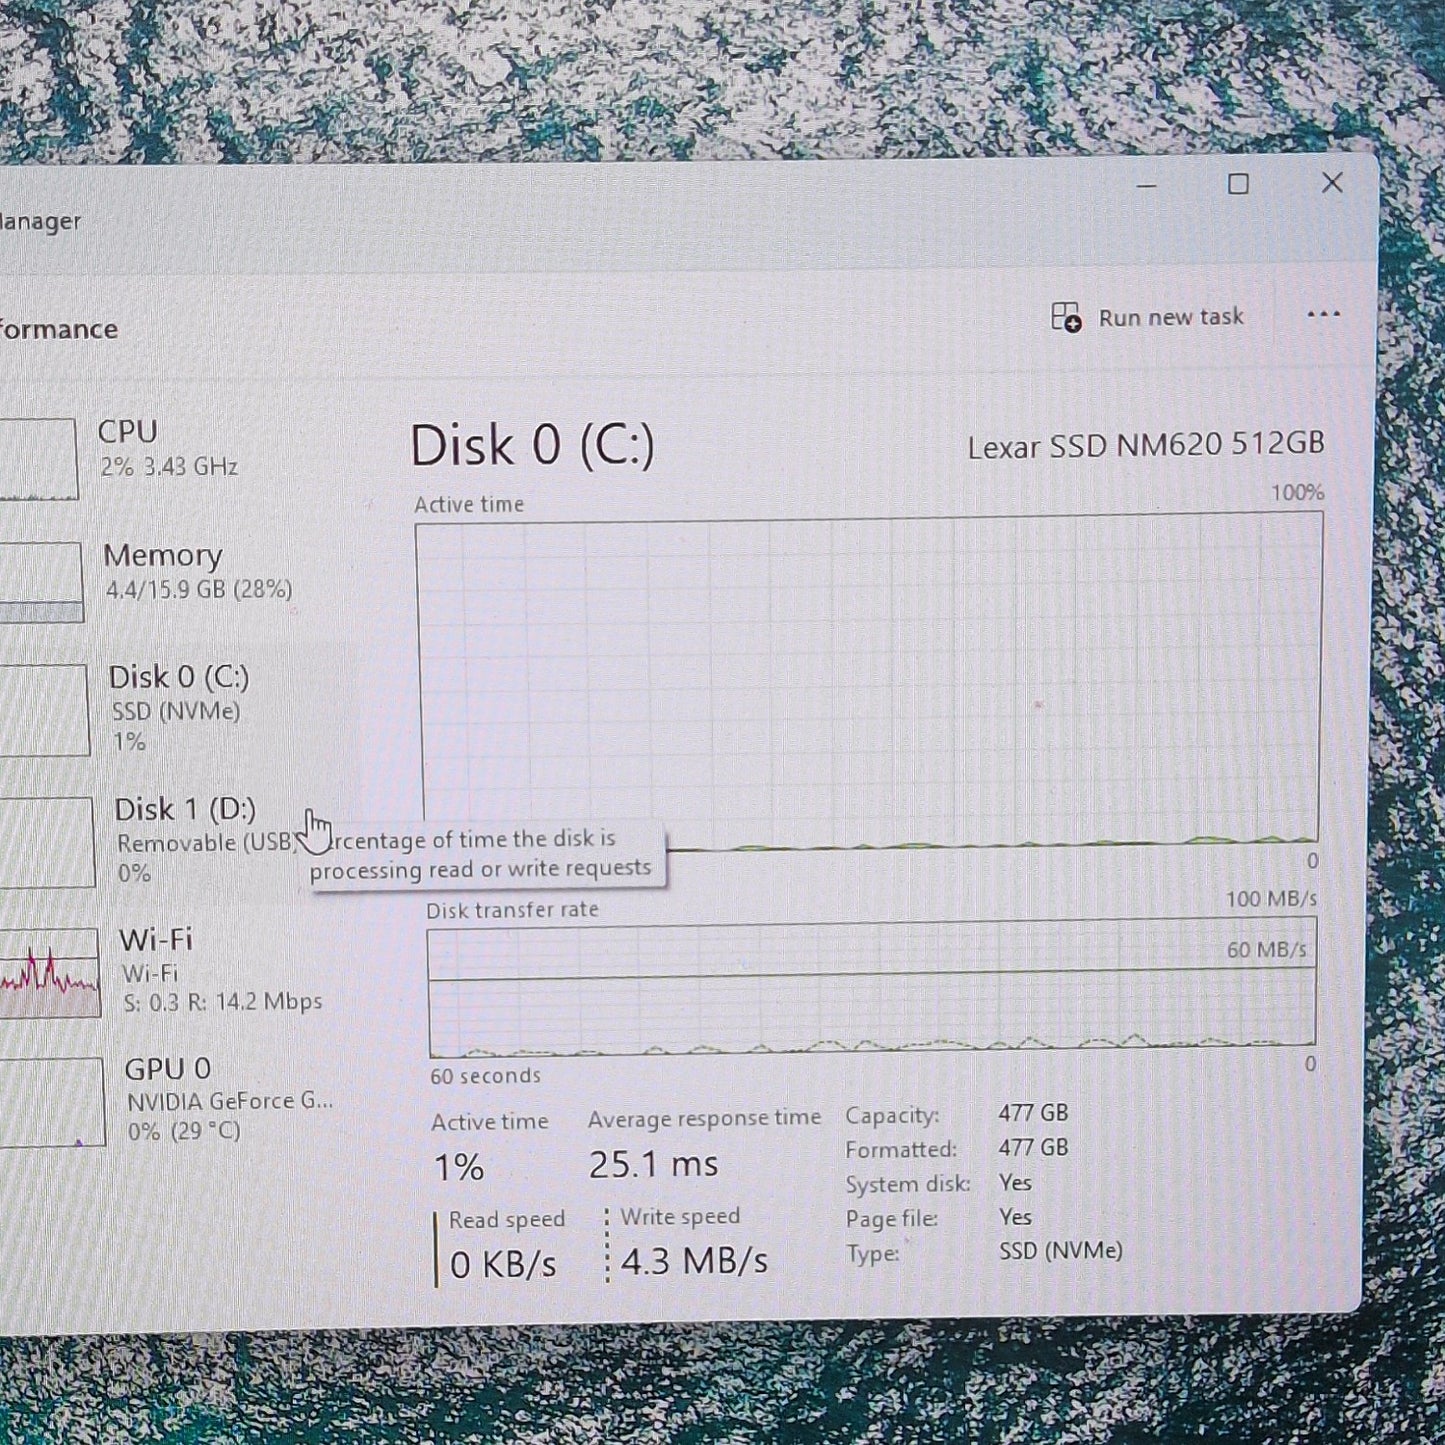Click the Lexar SSD NM620 512GB label
Viewport: 1445px width, 1445px height.
1146,445
